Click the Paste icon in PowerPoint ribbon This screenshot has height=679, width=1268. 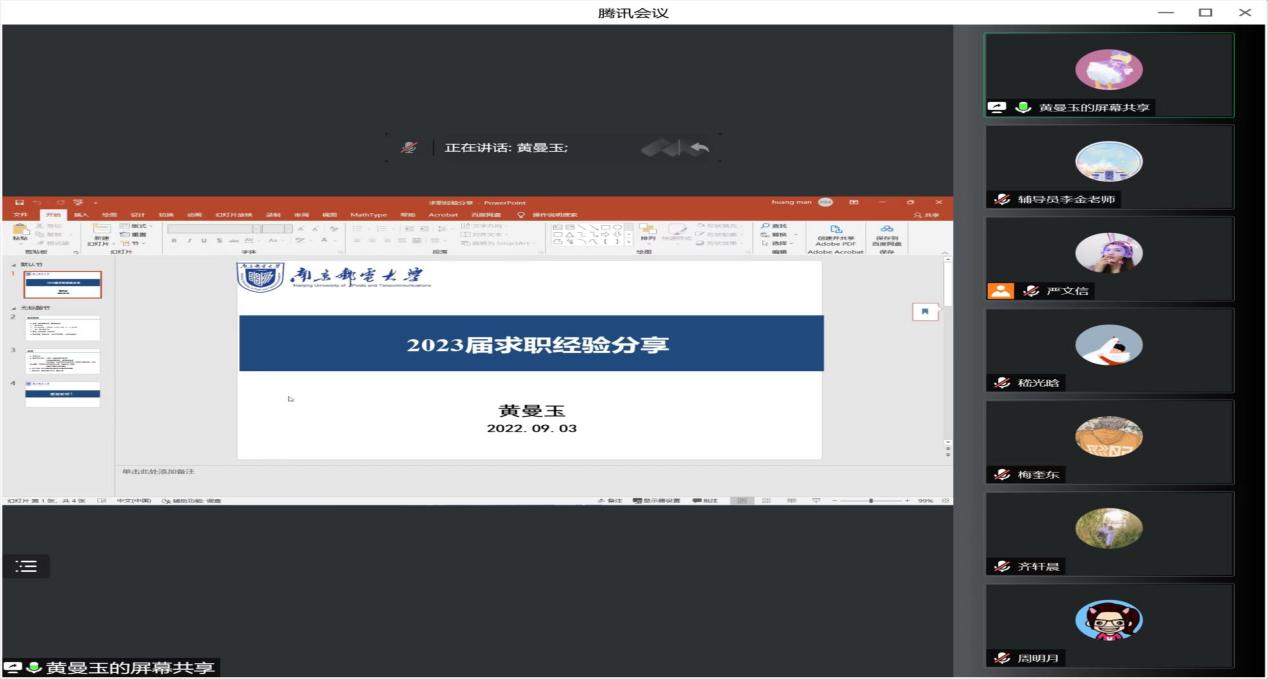click(20, 231)
